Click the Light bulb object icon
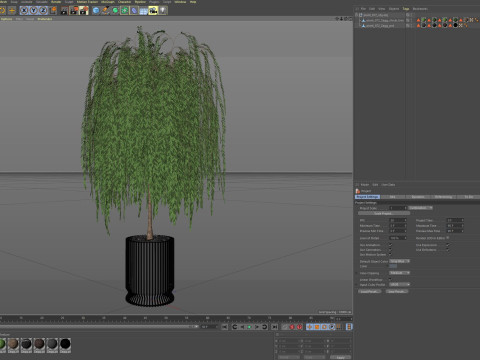 [162, 10]
